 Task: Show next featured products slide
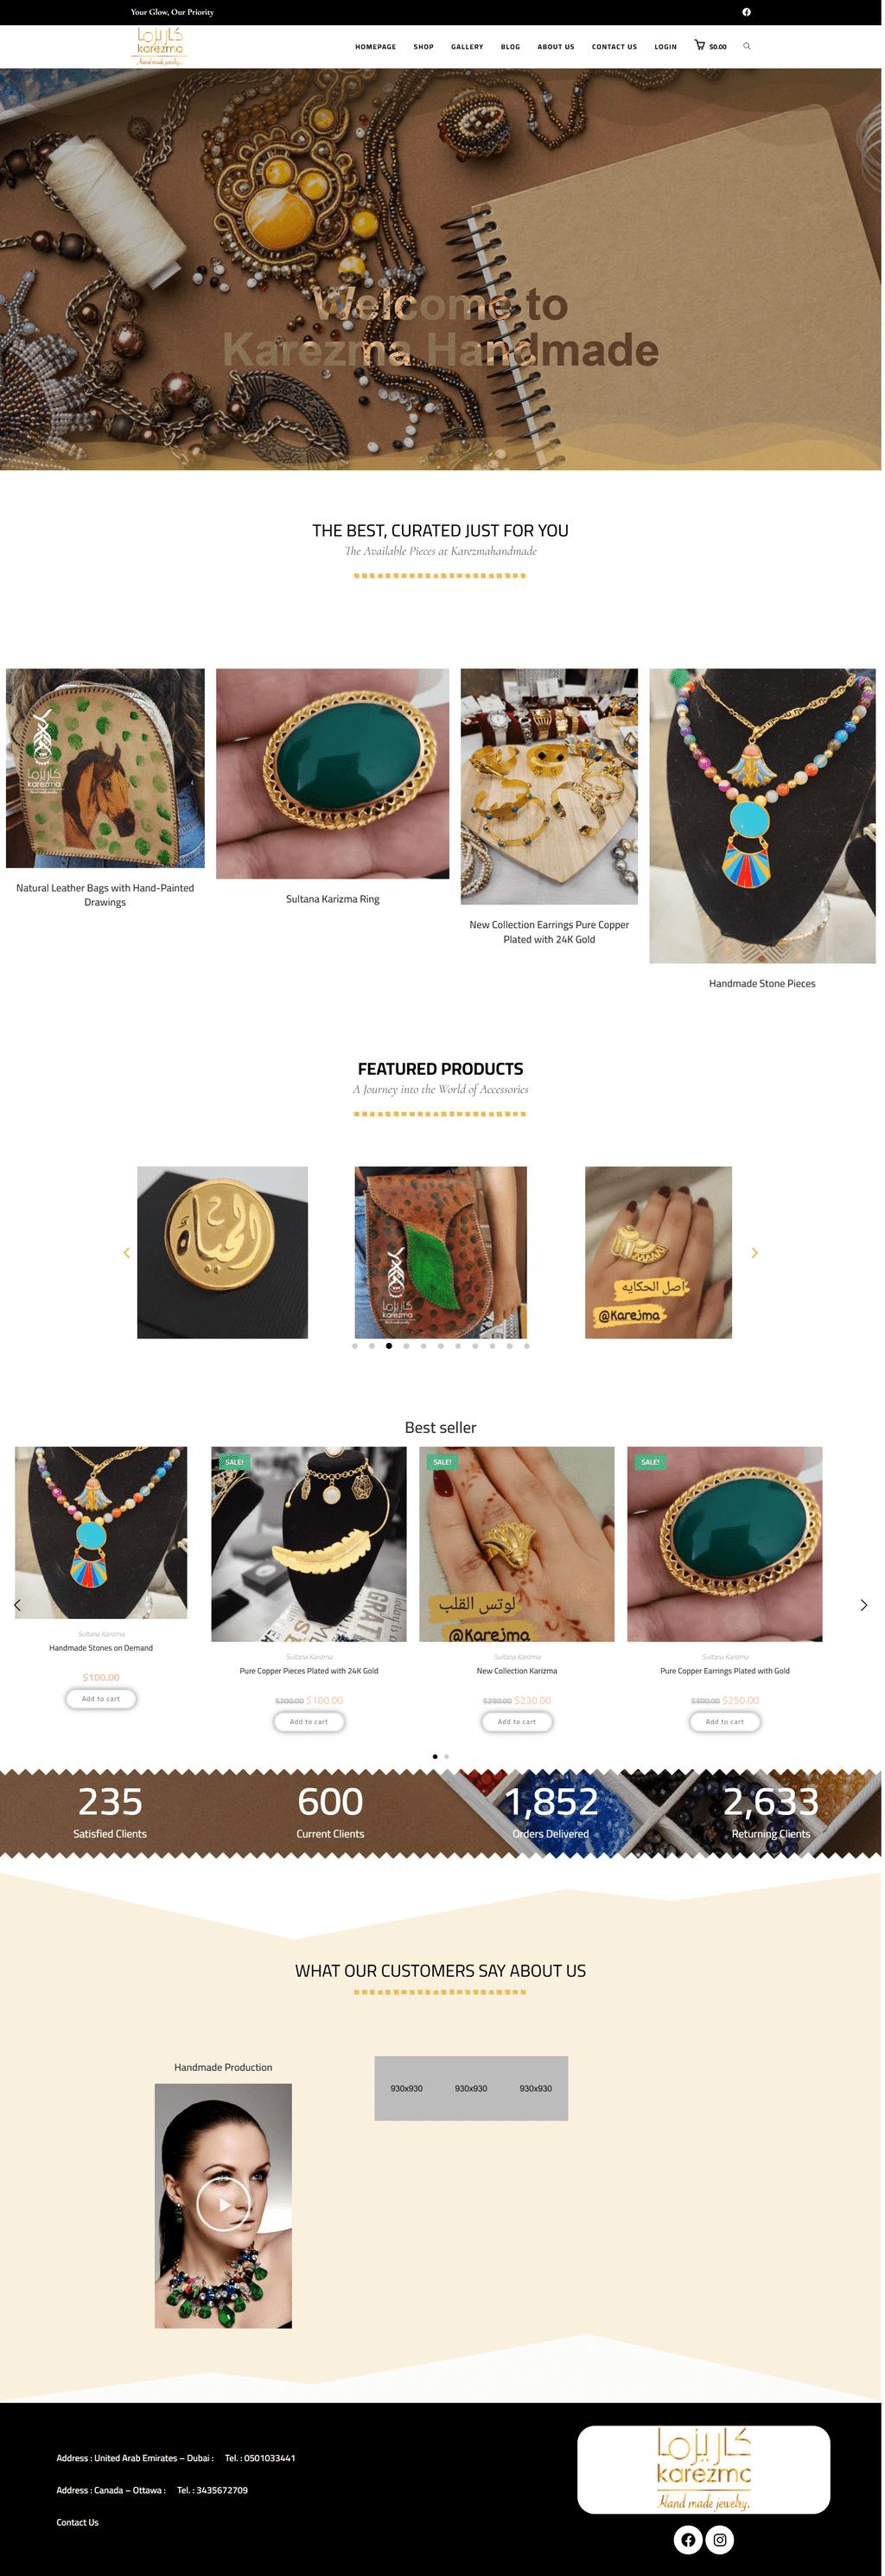coord(754,1252)
